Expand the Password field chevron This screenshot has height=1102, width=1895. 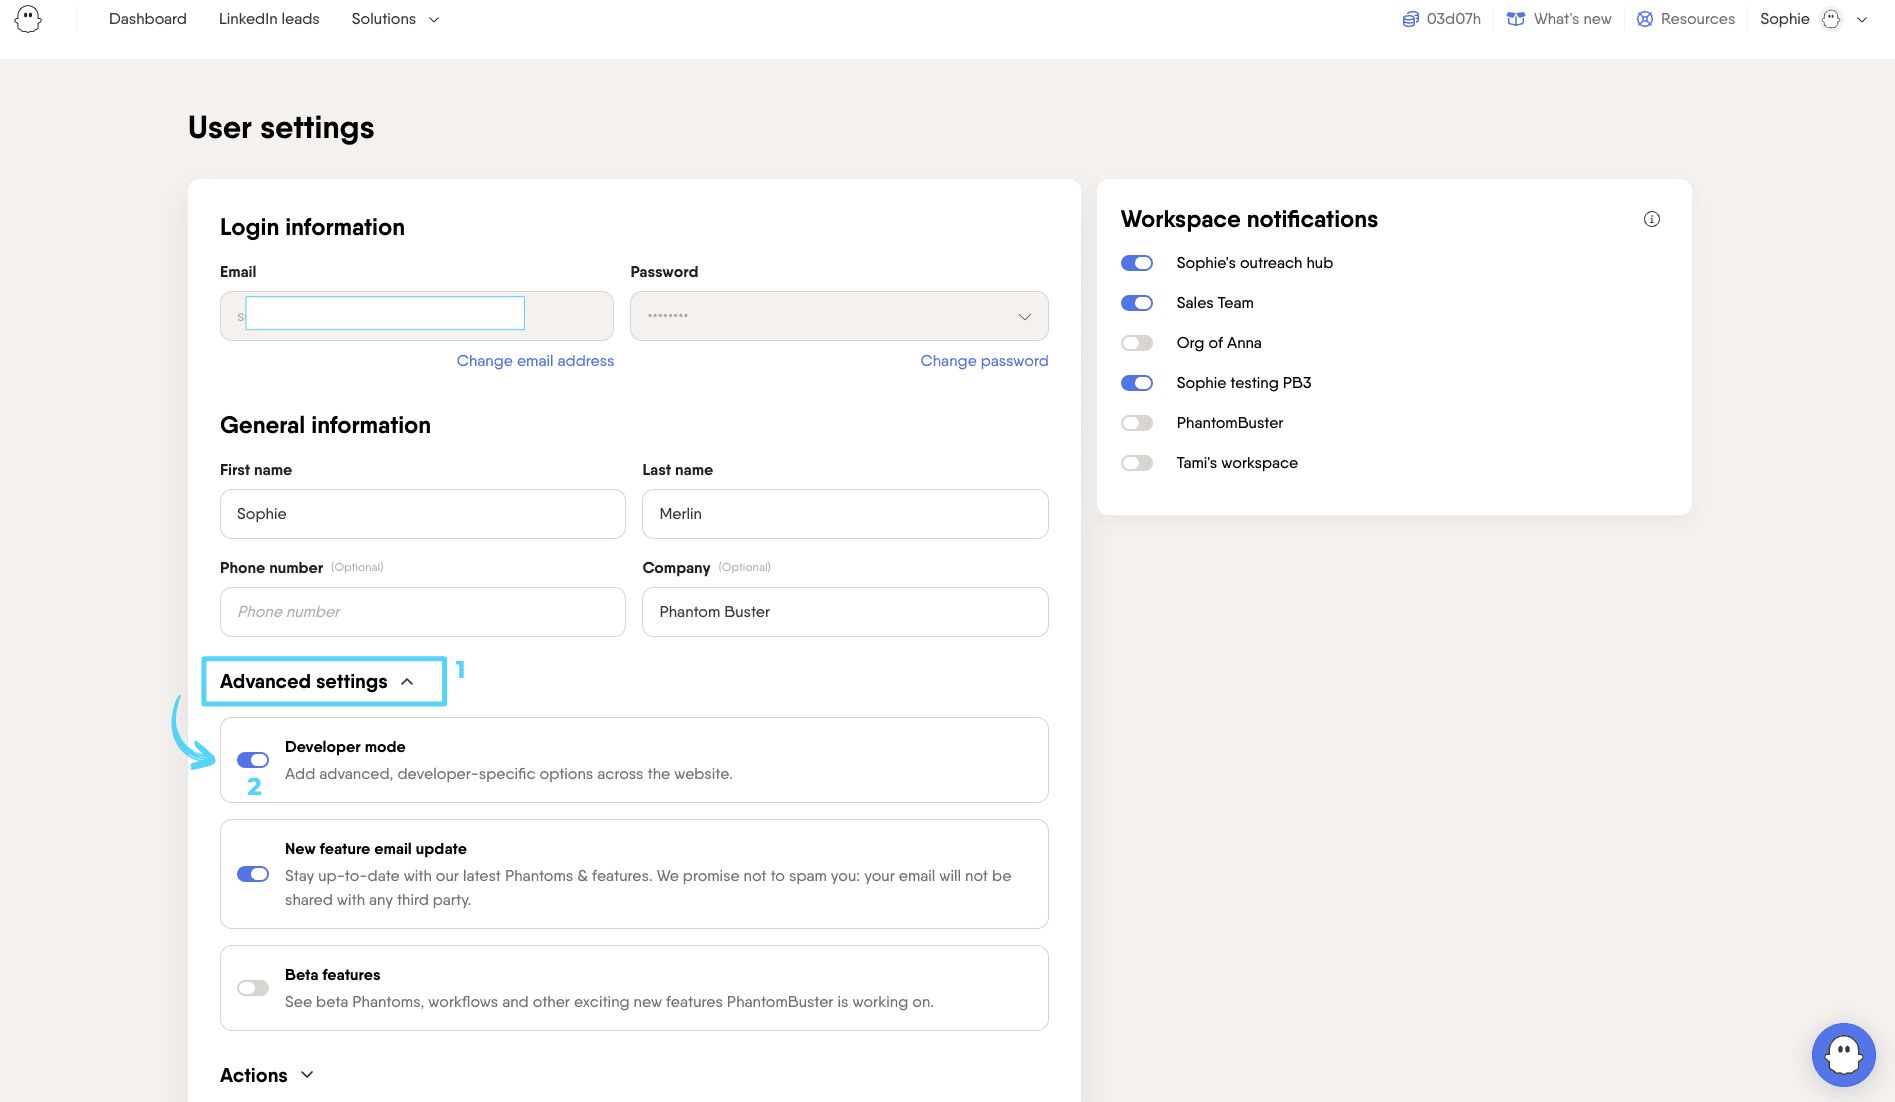pos(1025,317)
